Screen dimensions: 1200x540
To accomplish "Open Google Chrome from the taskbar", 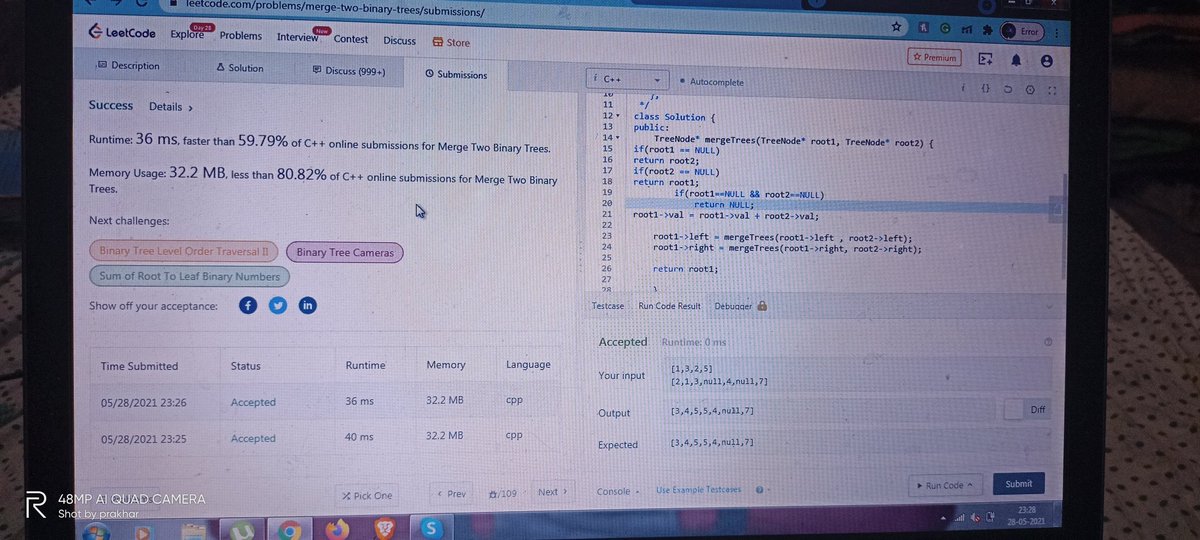I will 290,529.
